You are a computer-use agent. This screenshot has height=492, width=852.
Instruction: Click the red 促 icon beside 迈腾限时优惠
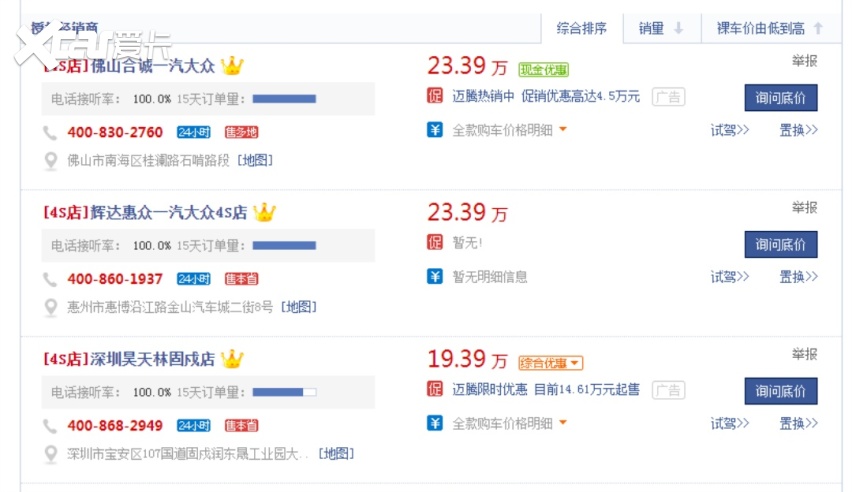click(435, 389)
